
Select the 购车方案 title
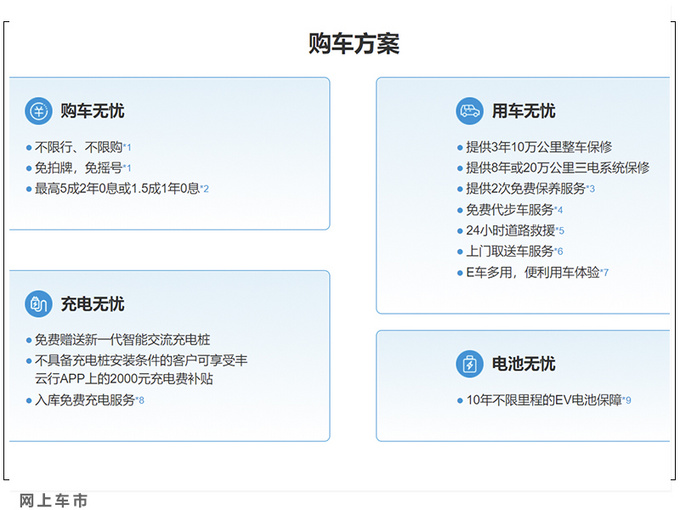tap(354, 43)
